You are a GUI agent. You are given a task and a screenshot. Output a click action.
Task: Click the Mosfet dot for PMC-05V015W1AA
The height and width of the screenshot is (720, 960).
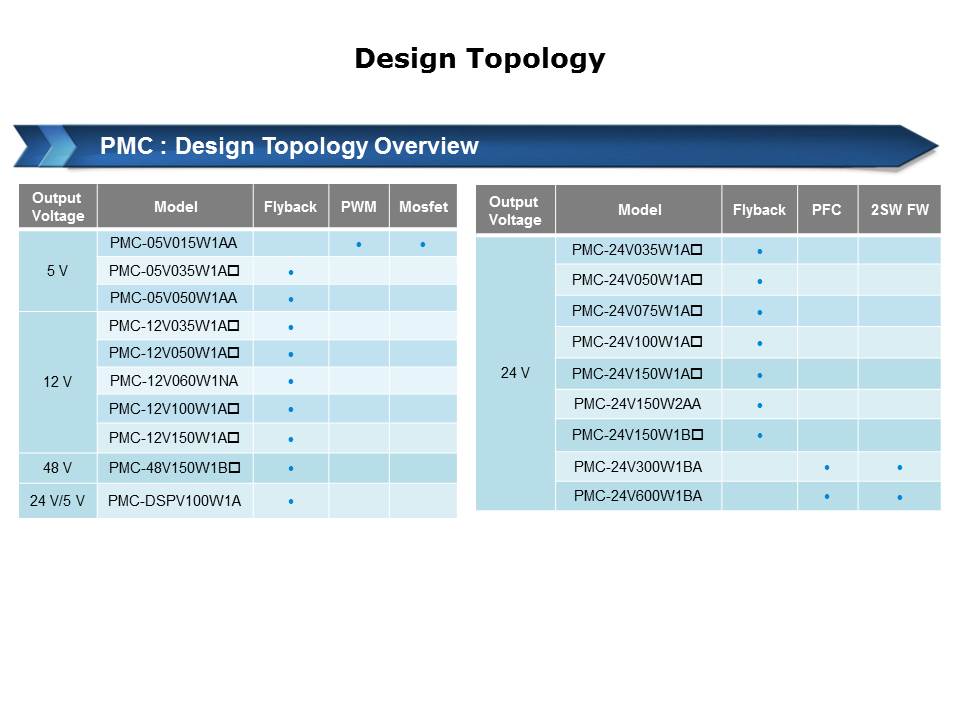click(423, 244)
